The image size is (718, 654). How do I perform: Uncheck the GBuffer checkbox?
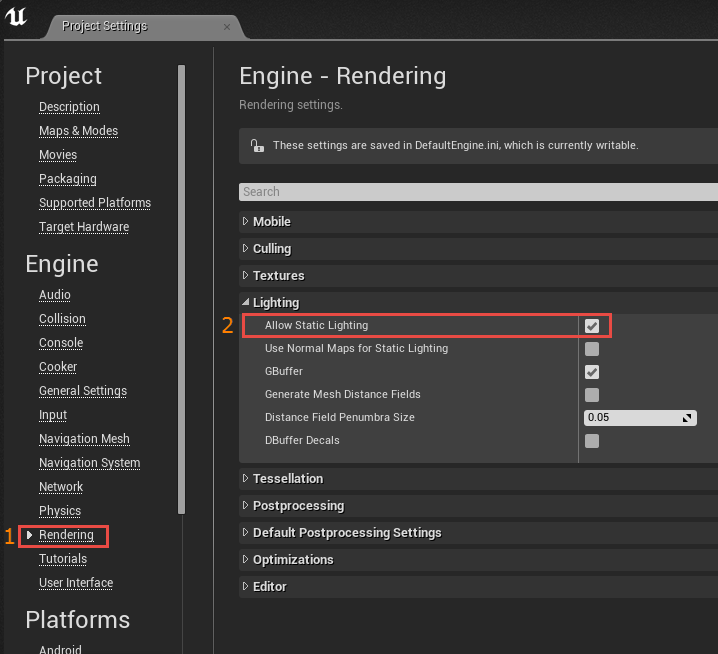592,372
